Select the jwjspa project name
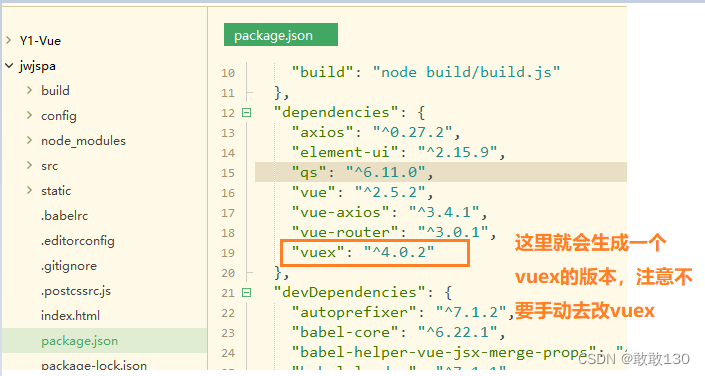Image resolution: width=705 pixels, height=376 pixels. (x=37, y=66)
